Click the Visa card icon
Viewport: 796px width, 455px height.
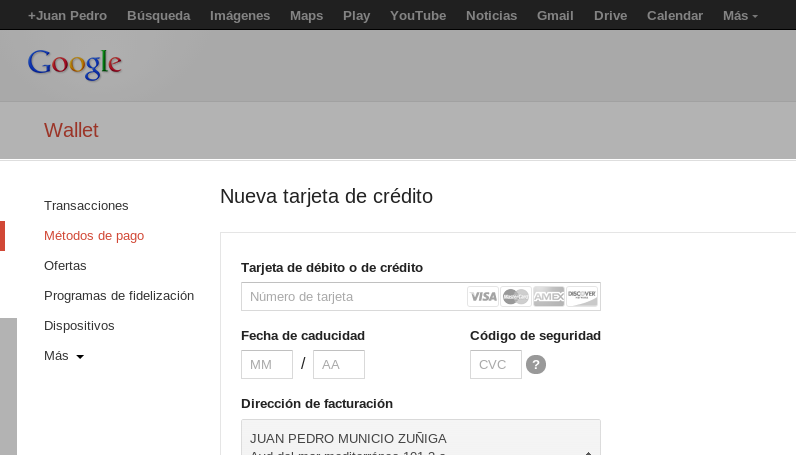point(483,297)
